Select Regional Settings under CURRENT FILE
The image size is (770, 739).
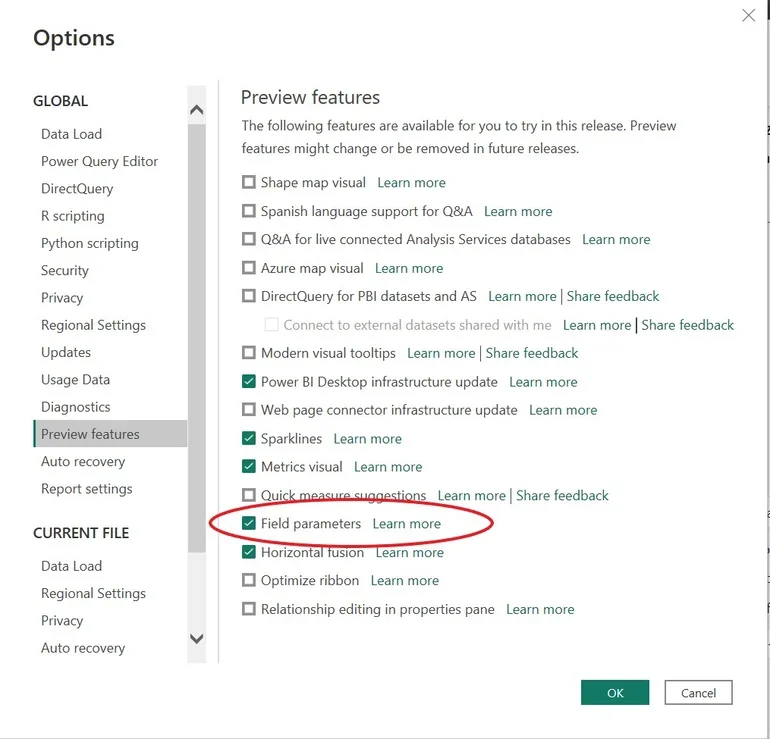pos(93,594)
